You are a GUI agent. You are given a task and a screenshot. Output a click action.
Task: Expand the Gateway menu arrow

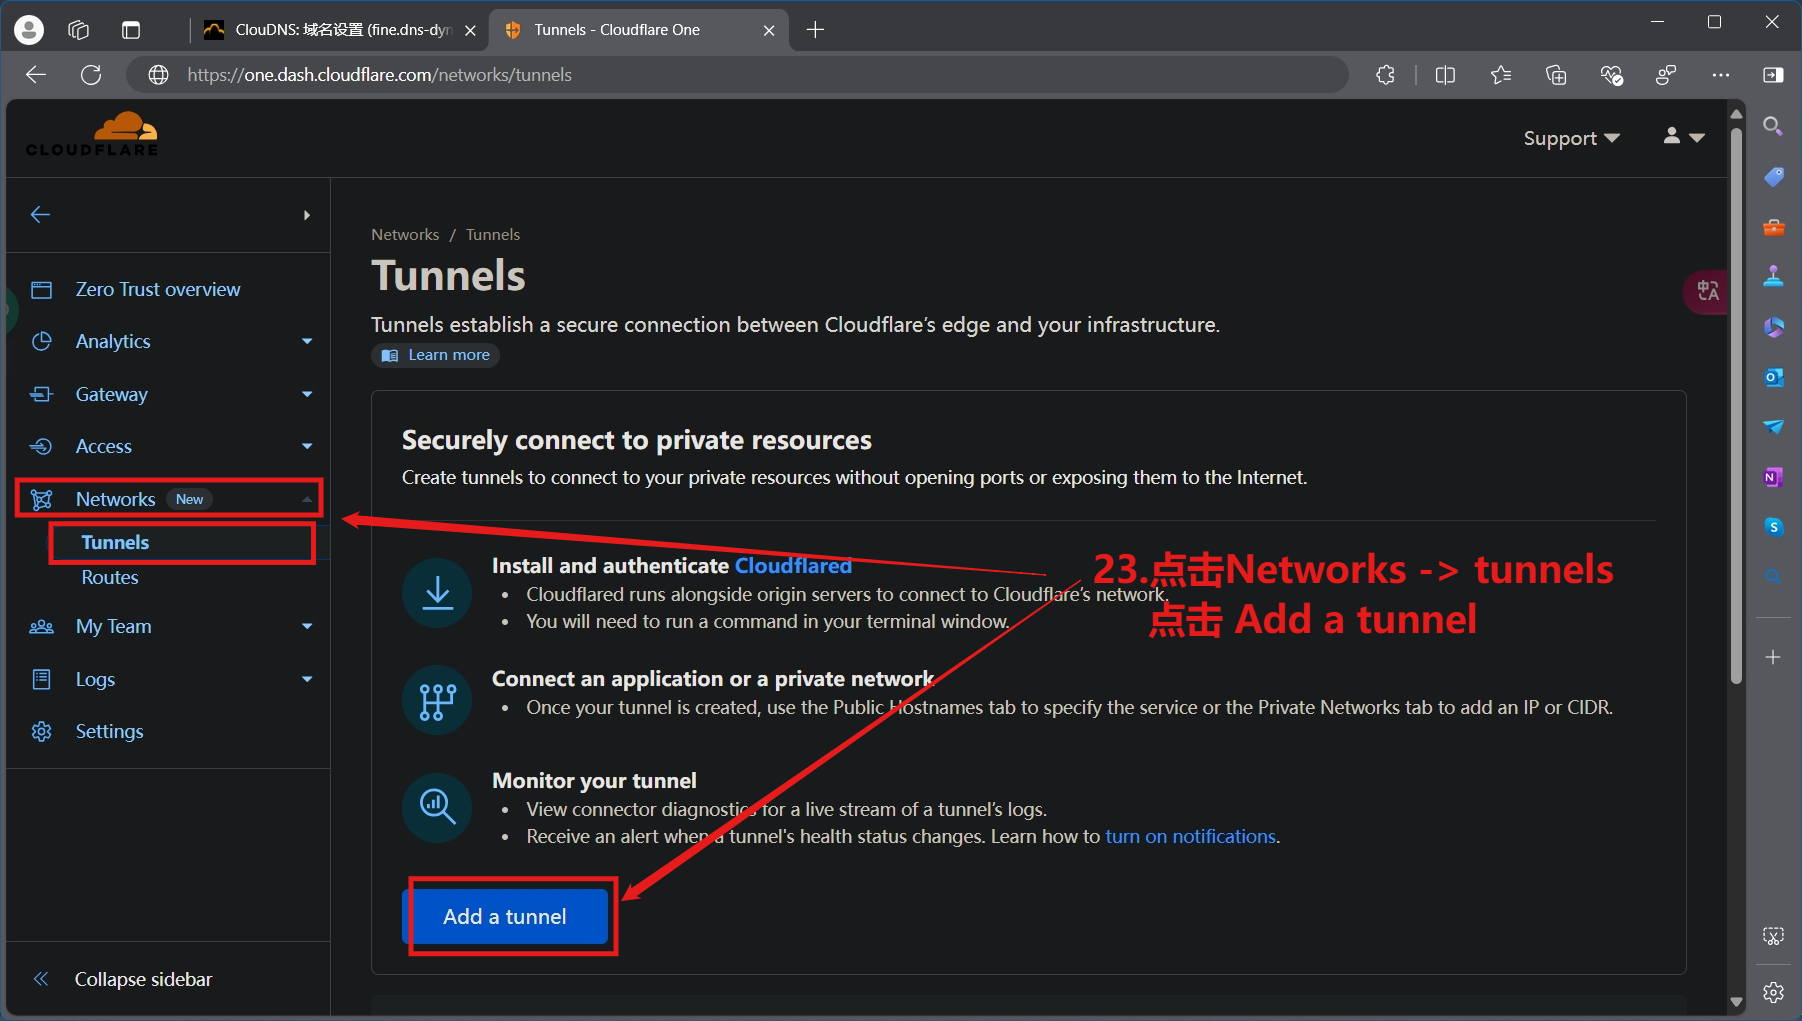click(307, 394)
